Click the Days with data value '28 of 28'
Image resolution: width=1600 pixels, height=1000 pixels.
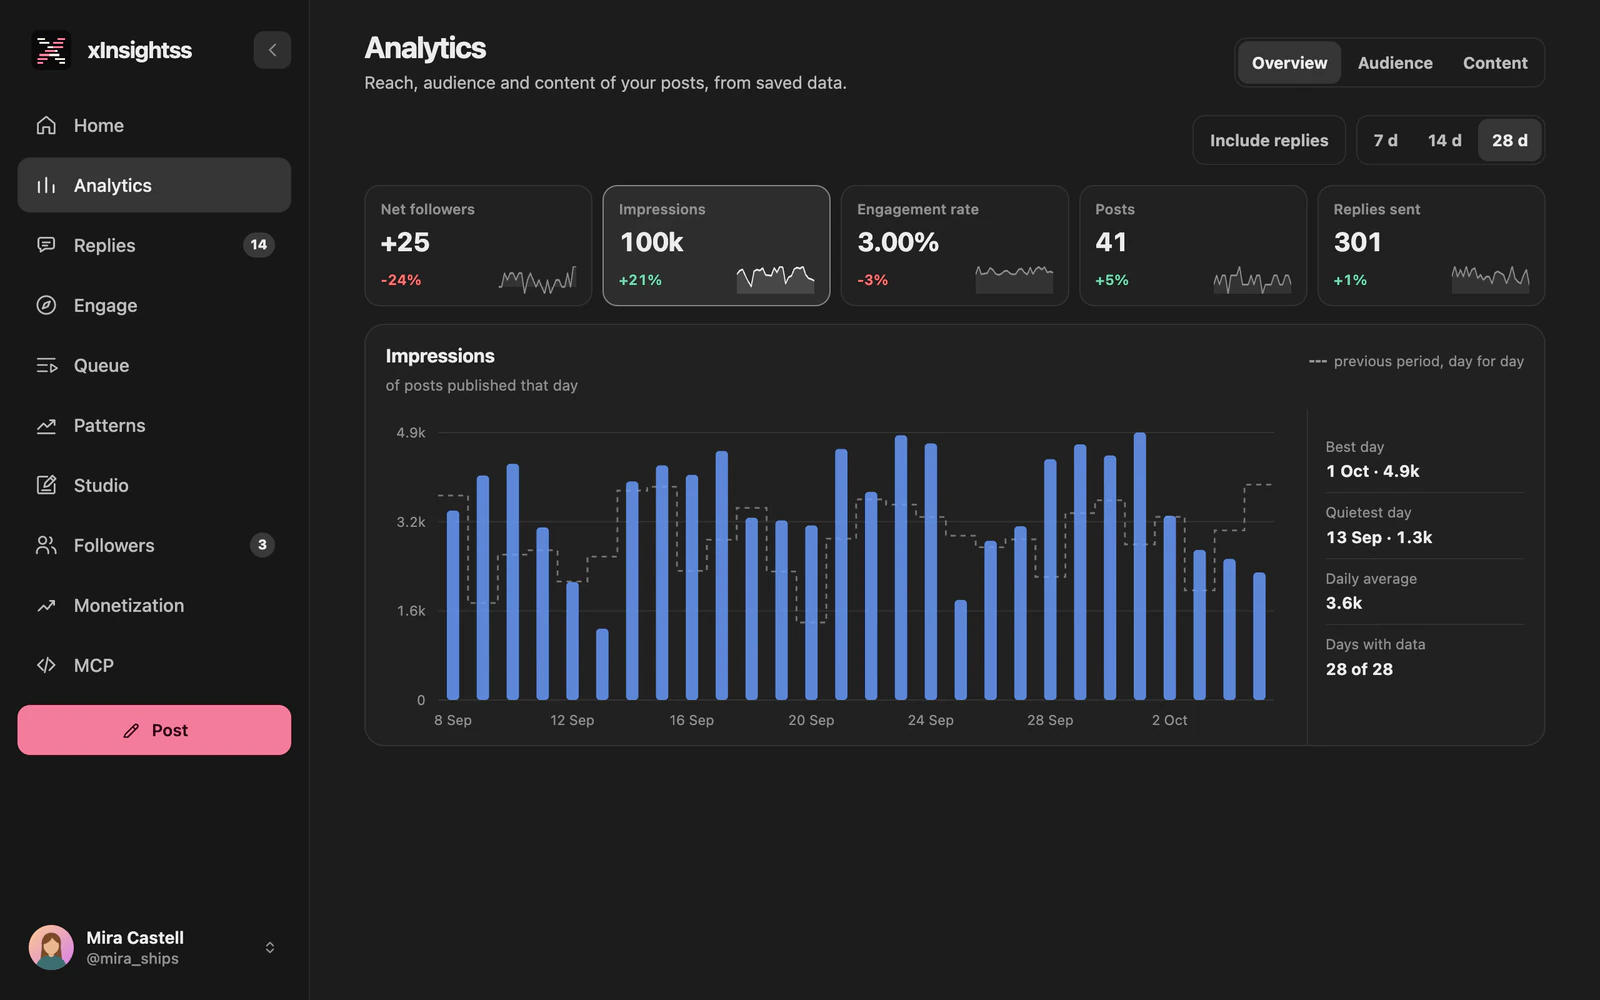click(1359, 669)
